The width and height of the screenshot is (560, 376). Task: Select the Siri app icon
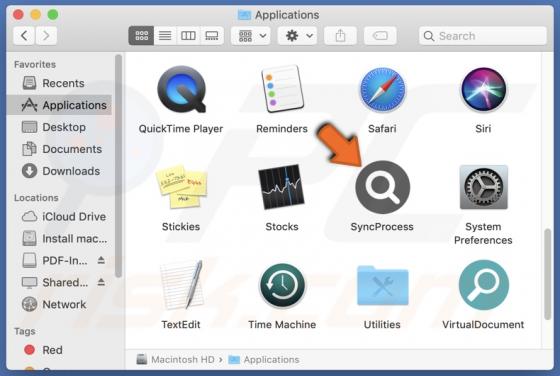(483, 89)
